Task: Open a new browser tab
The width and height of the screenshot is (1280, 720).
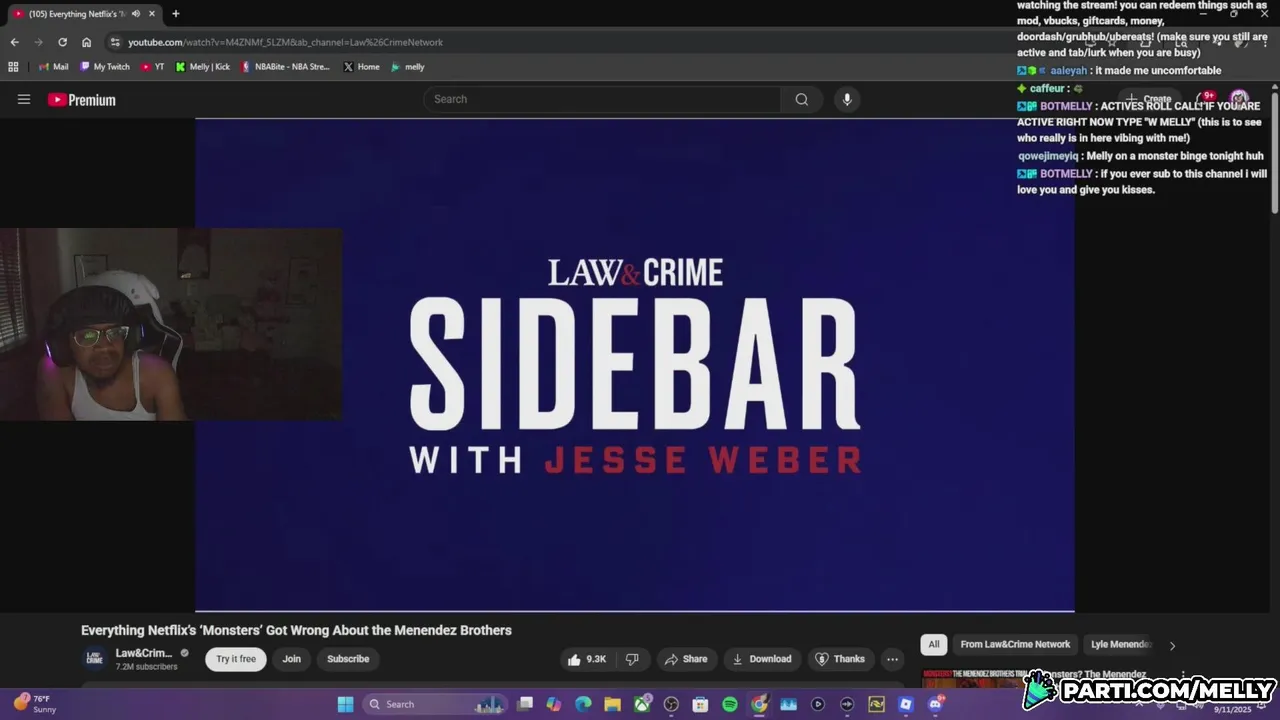Action: pos(175,14)
